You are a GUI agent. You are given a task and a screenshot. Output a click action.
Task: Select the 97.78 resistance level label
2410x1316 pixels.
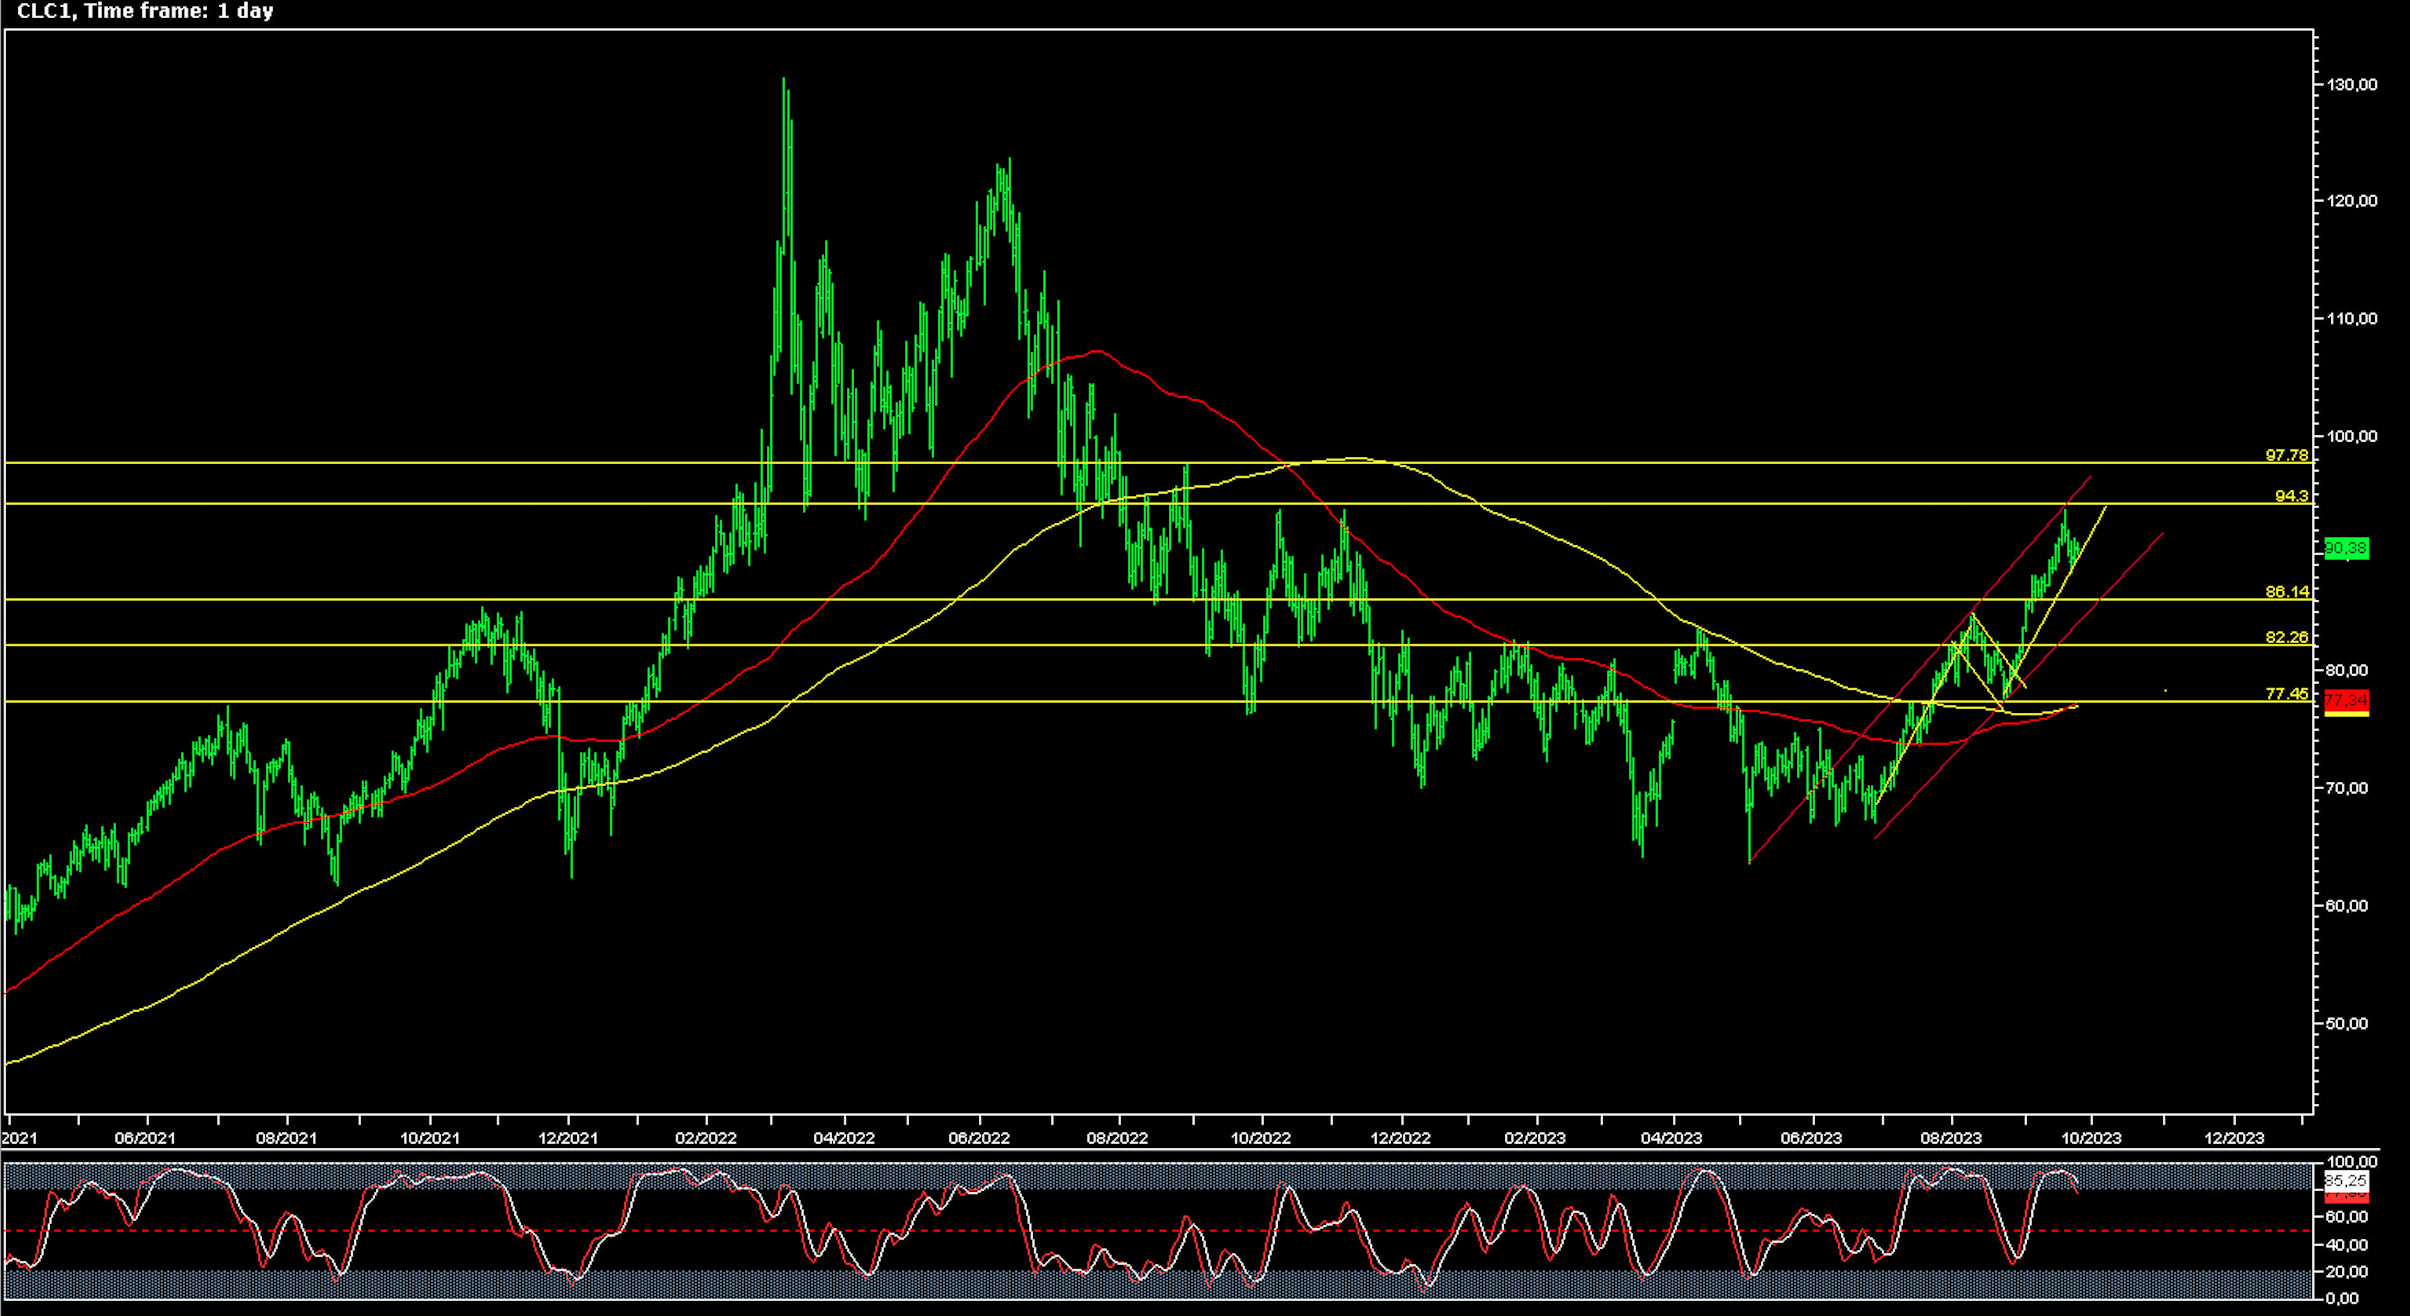[2286, 455]
